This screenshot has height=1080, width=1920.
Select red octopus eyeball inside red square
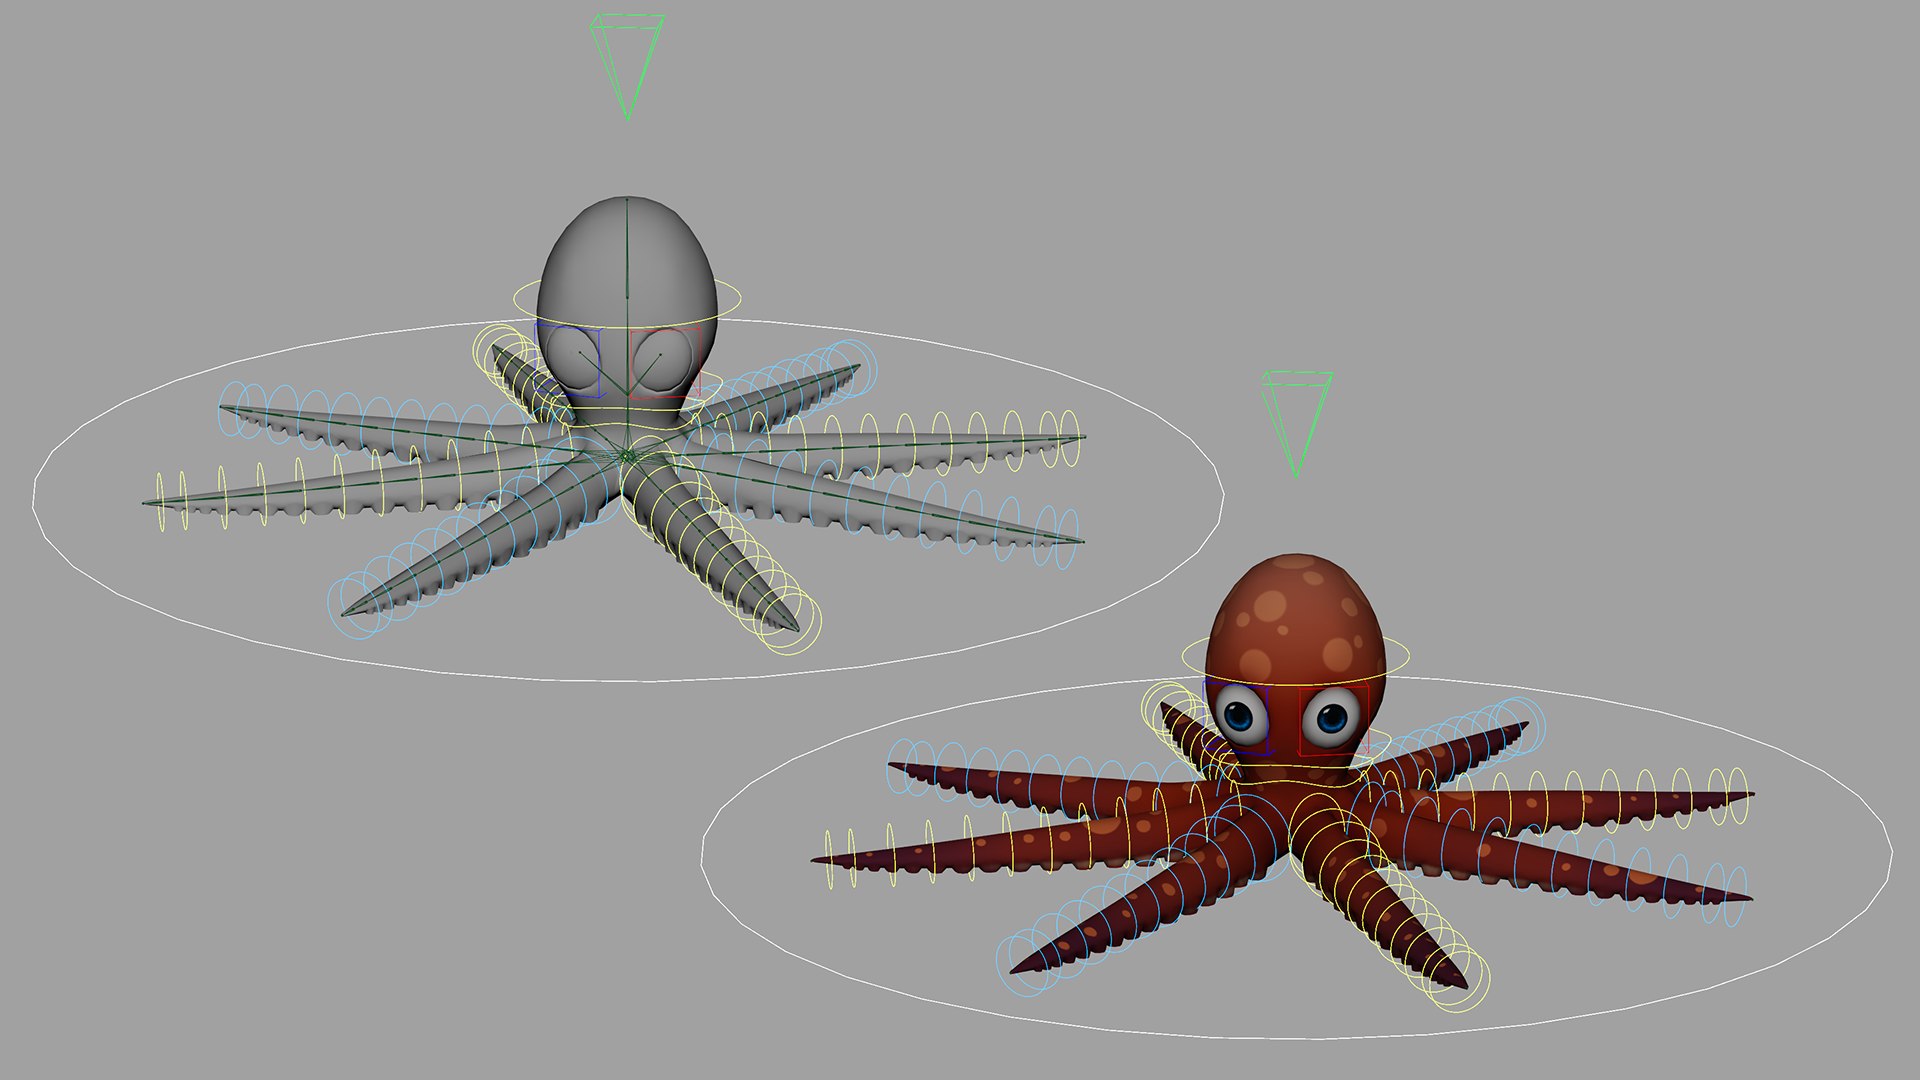click(1330, 717)
